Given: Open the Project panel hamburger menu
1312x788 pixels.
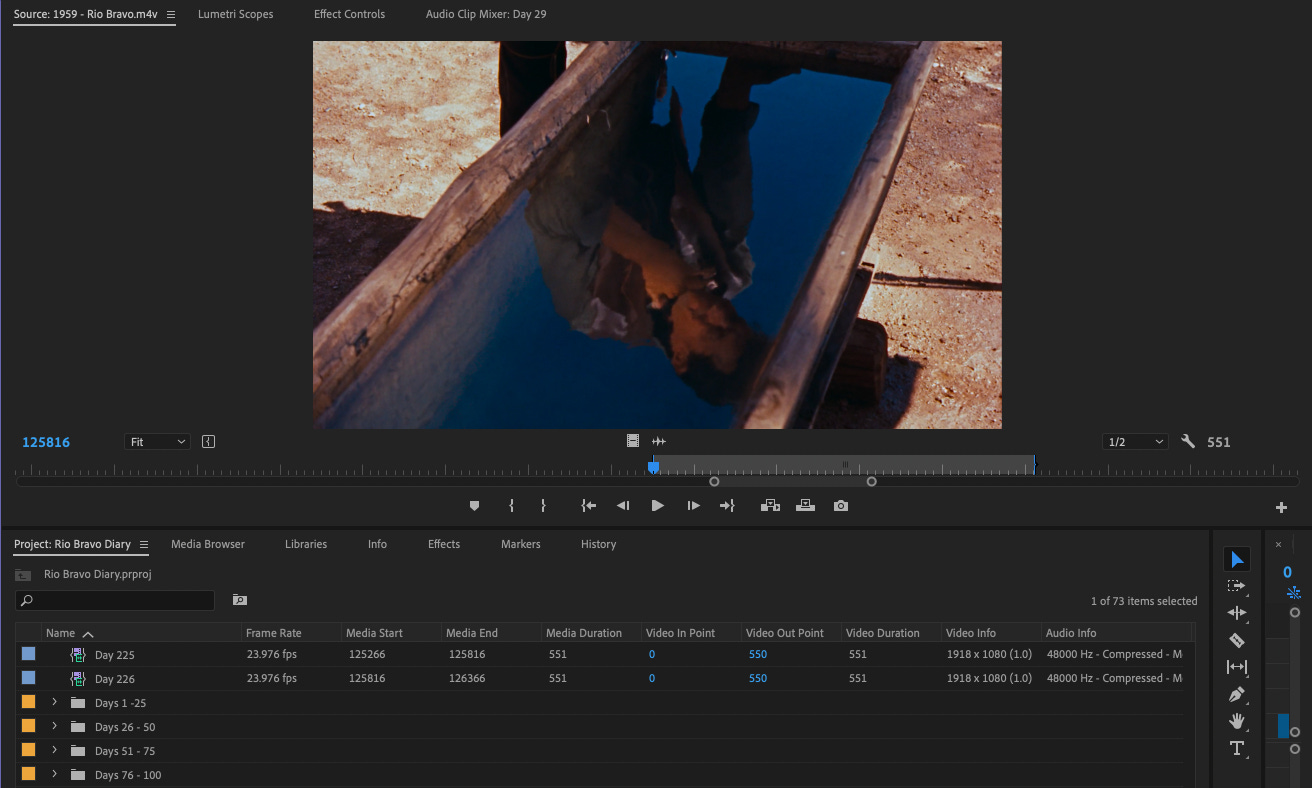Looking at the screenshot, I should pyautogui.click(x=144, y=545).
